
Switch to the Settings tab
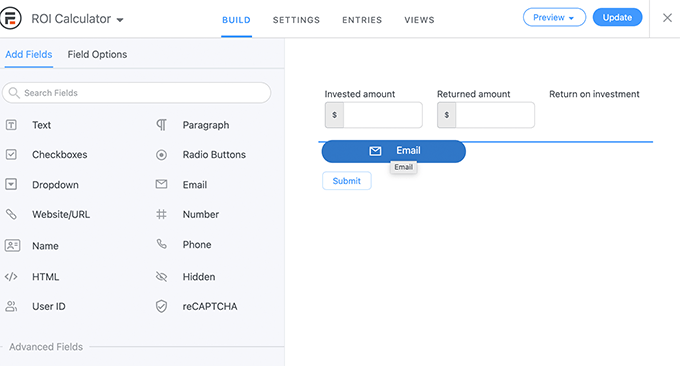296,20
